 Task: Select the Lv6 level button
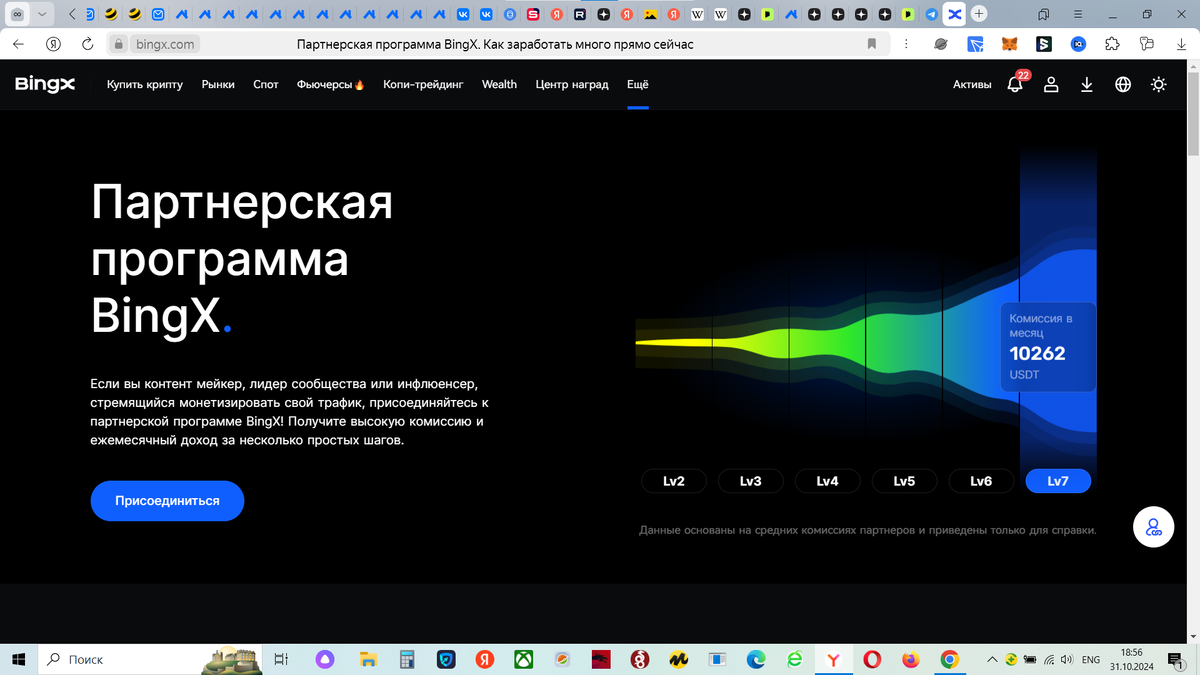pos(981,481)
